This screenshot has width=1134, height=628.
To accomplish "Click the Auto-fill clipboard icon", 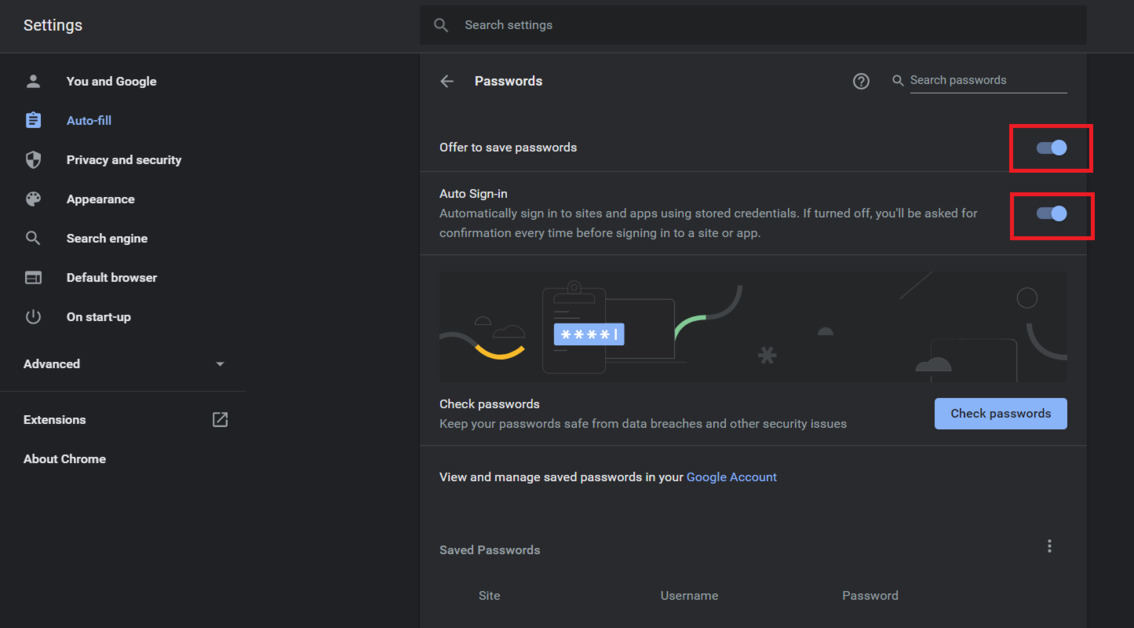I will [x=33, y=120].
